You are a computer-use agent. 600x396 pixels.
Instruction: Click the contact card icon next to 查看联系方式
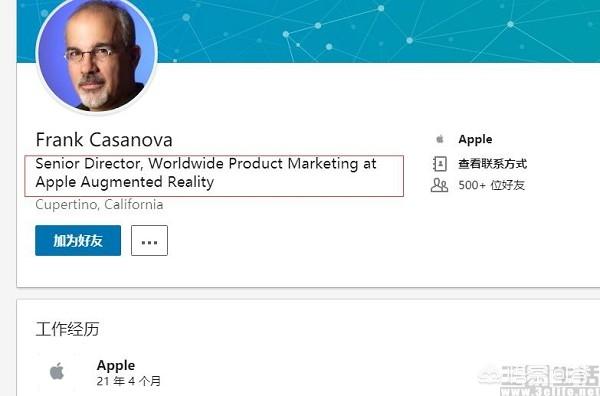click(440, 164)
